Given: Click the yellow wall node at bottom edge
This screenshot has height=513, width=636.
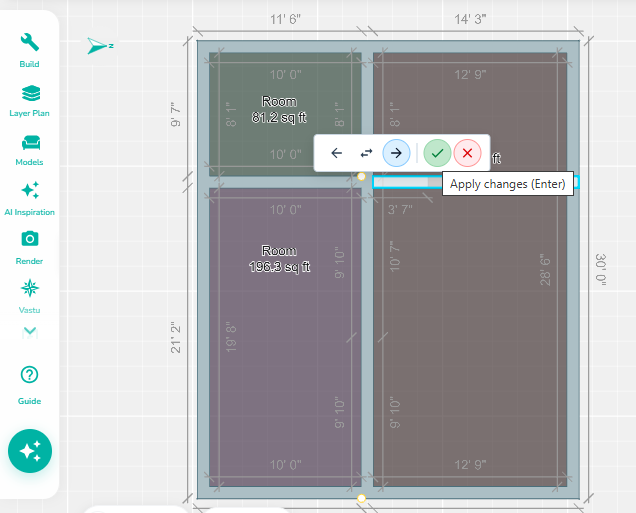Looking at the screenshot, I should [361, 498].
